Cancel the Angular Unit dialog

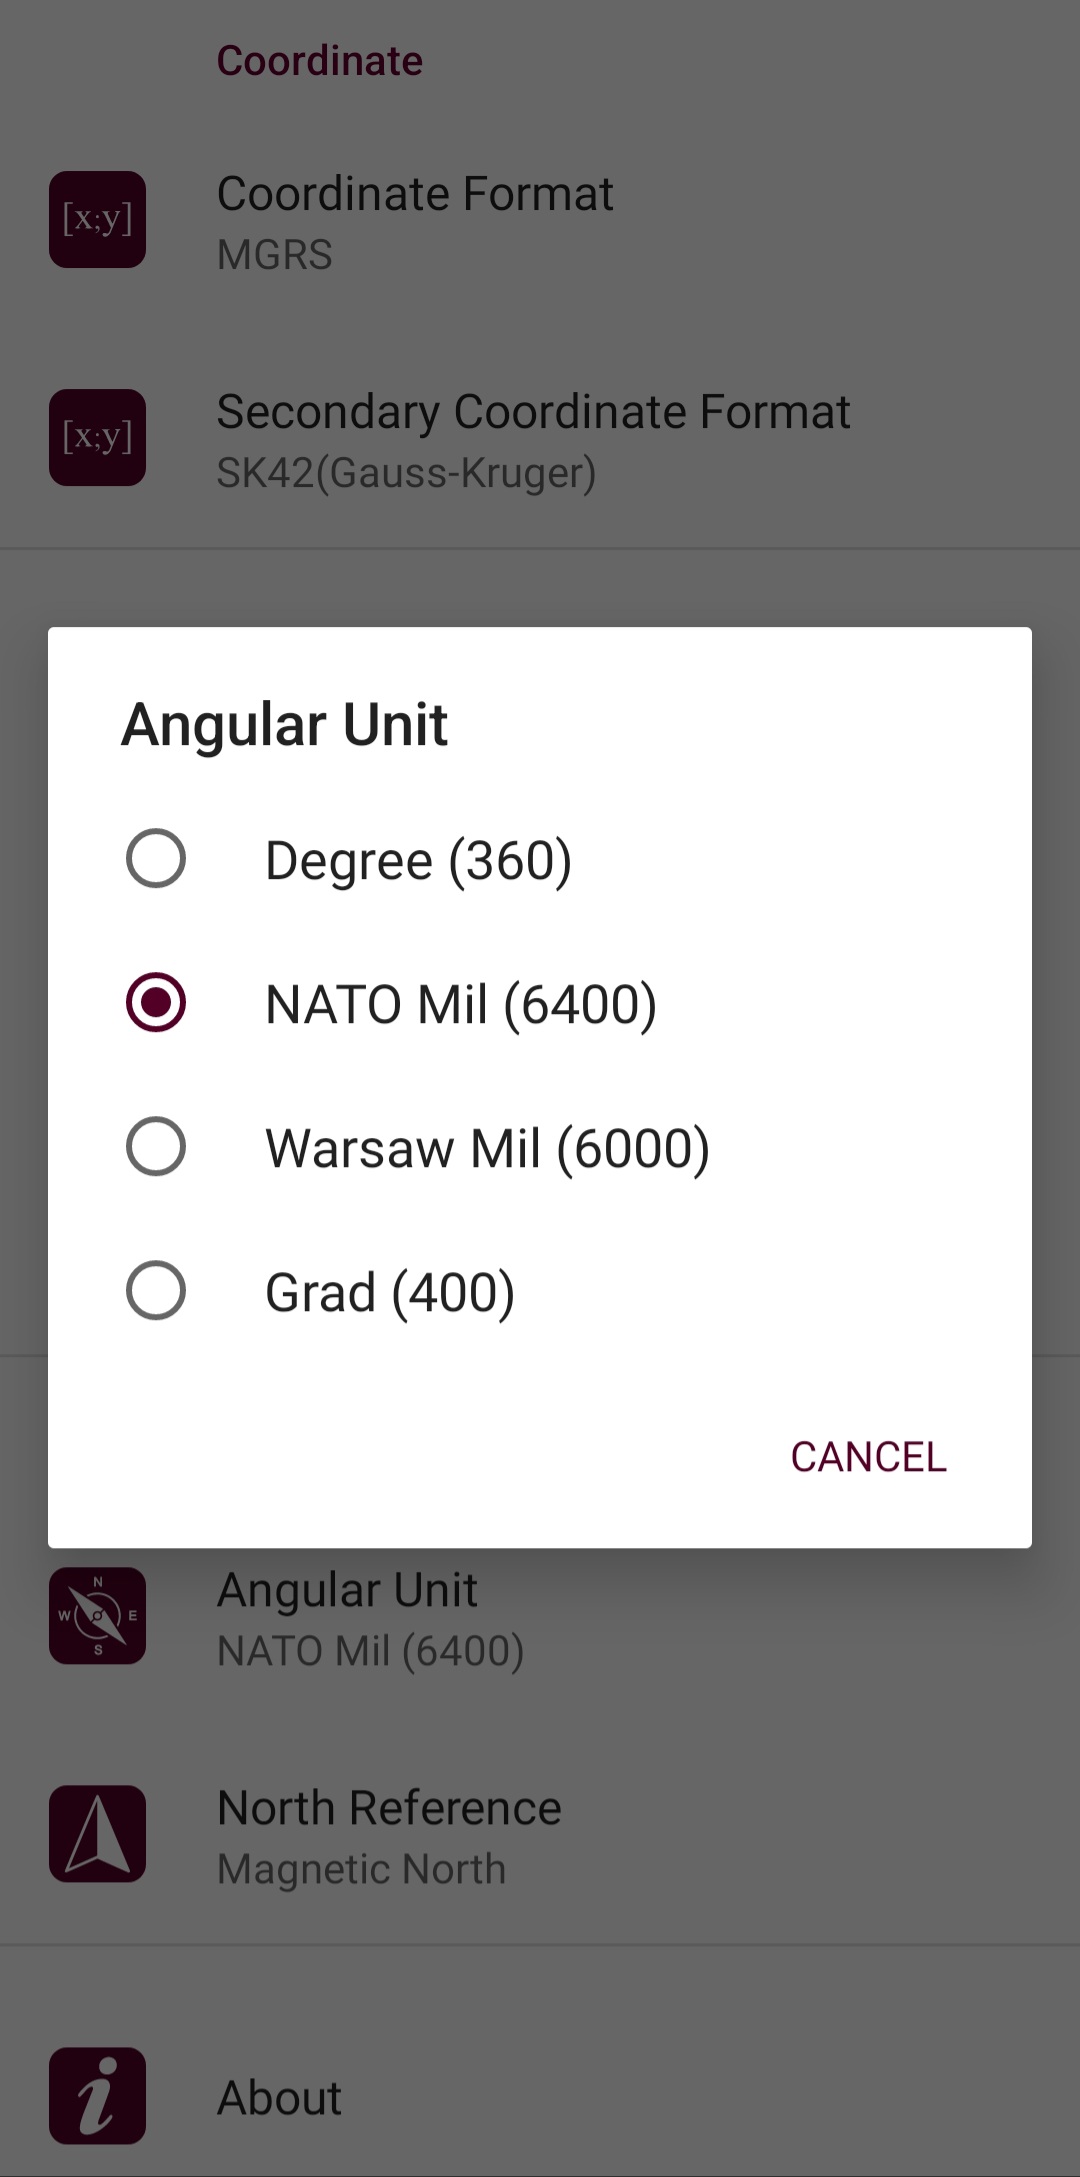coord(868,1457)
